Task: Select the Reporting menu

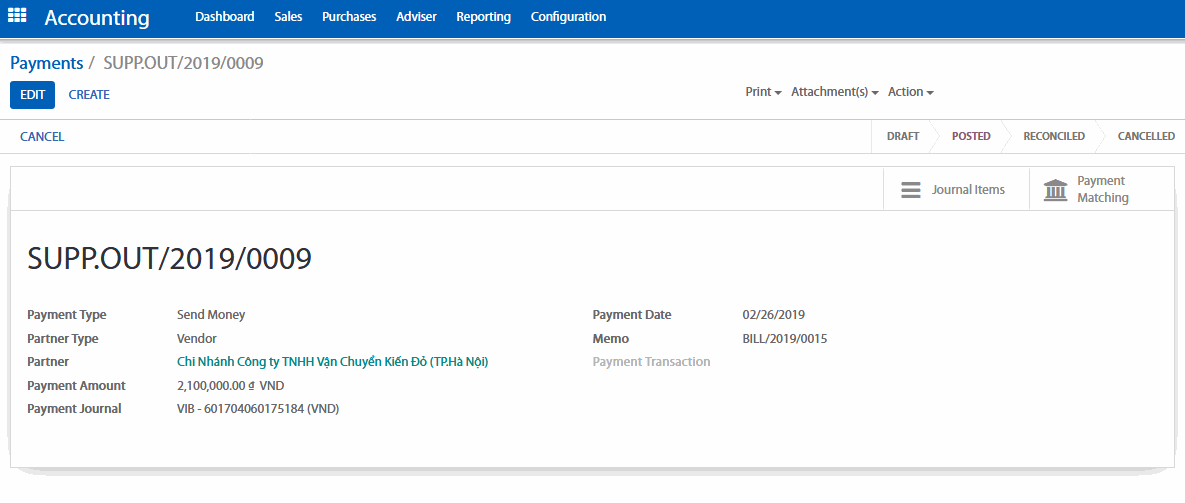Action: 483,17
